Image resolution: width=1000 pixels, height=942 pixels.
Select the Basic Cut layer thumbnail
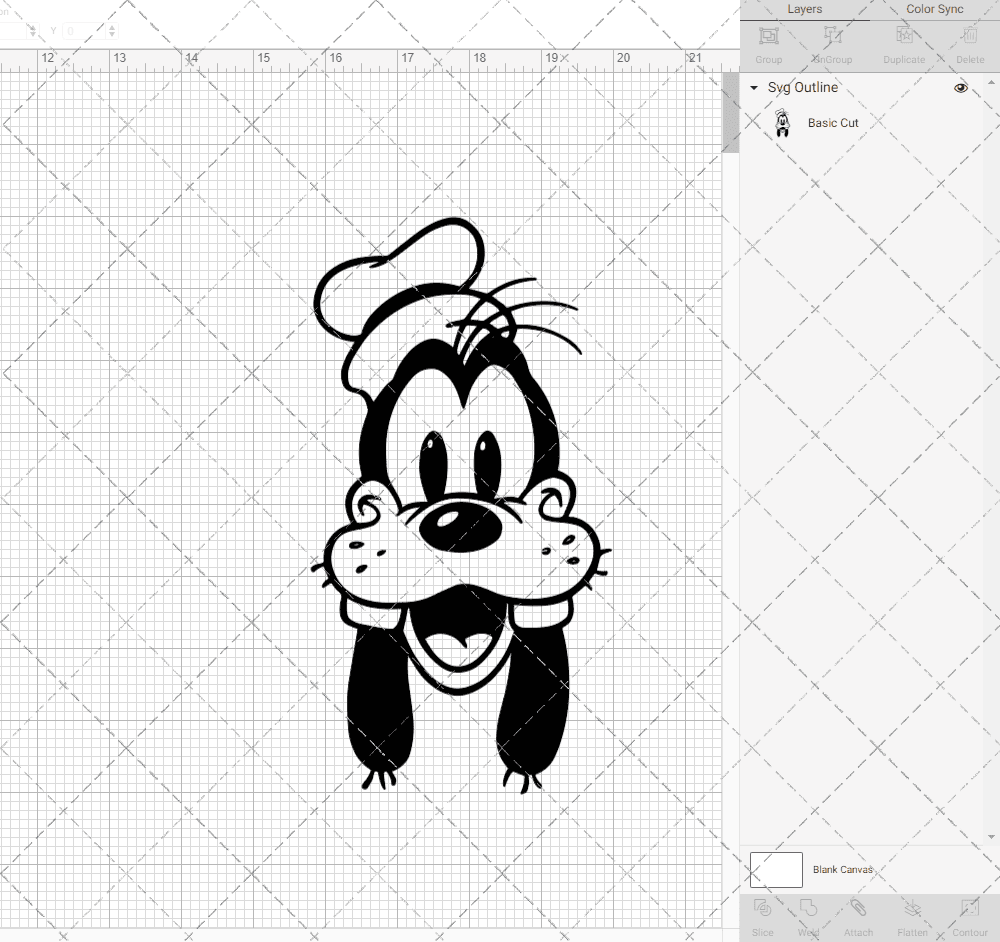click(782, 123)
